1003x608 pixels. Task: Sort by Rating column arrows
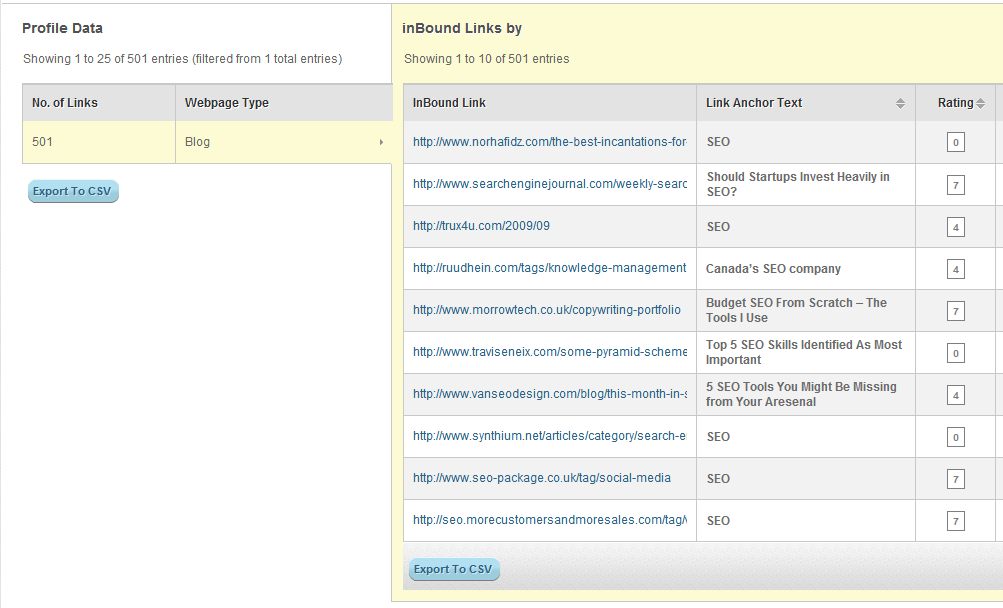point(980,104)
